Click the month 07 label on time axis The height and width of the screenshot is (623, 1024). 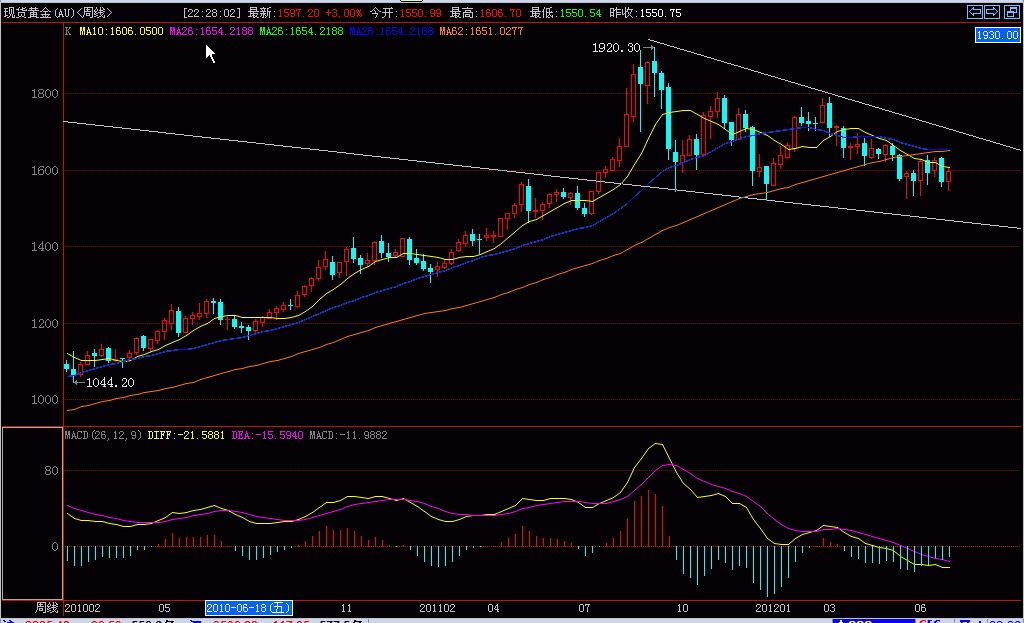584,608
